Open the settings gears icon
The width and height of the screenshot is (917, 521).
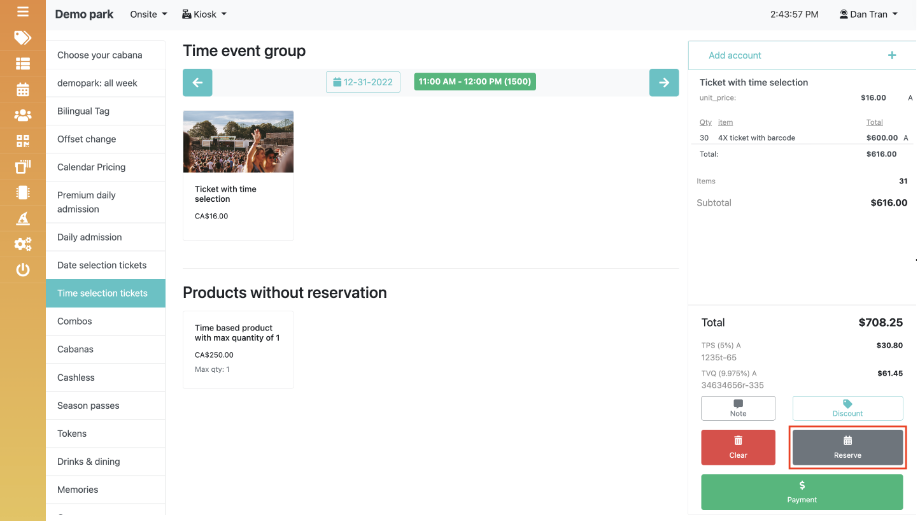tap(22, 244)
